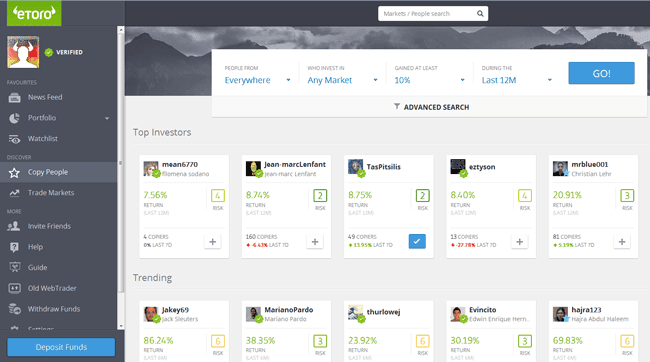
Task: Open News Feed icon in sidebar
Action: [x=15, y=97]
